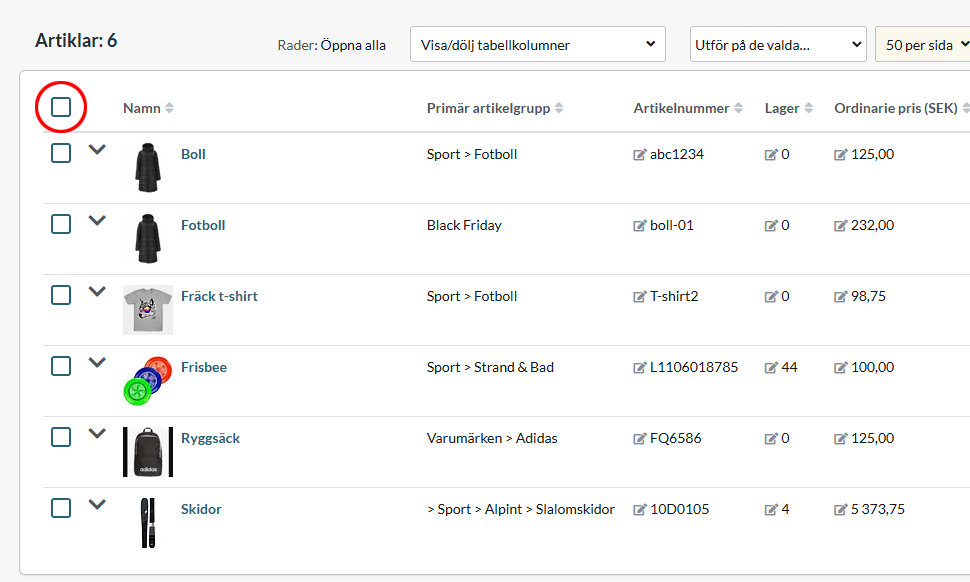
Task: Open Utför på de valda dropdown
Action: [x=778, y=45]
